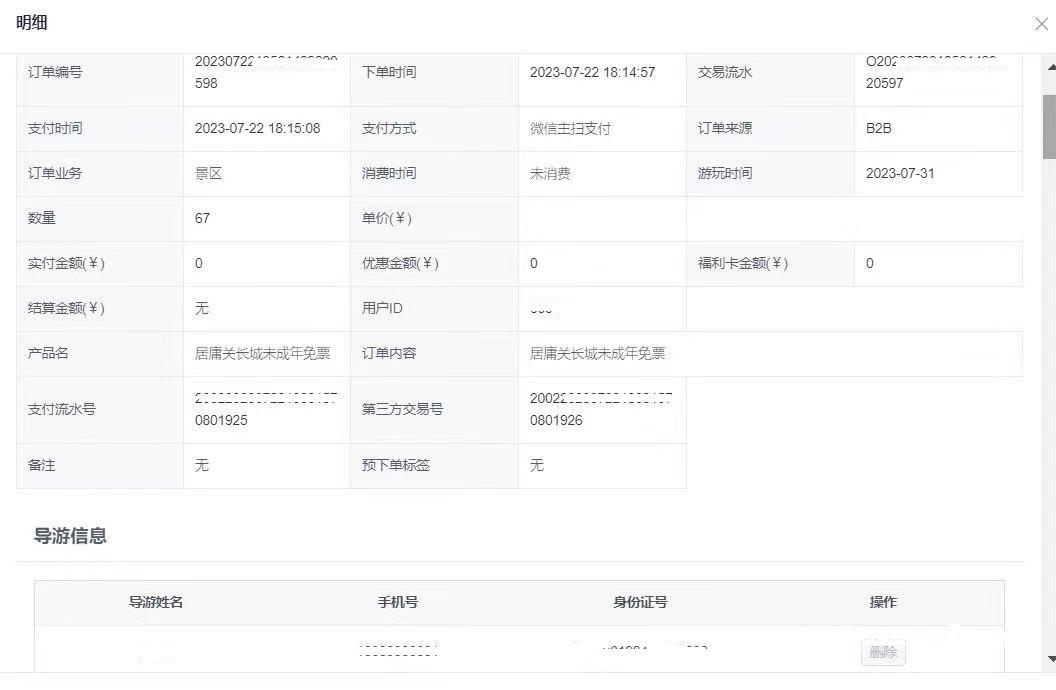Click the quantity value 67

[x=202, y=218]
